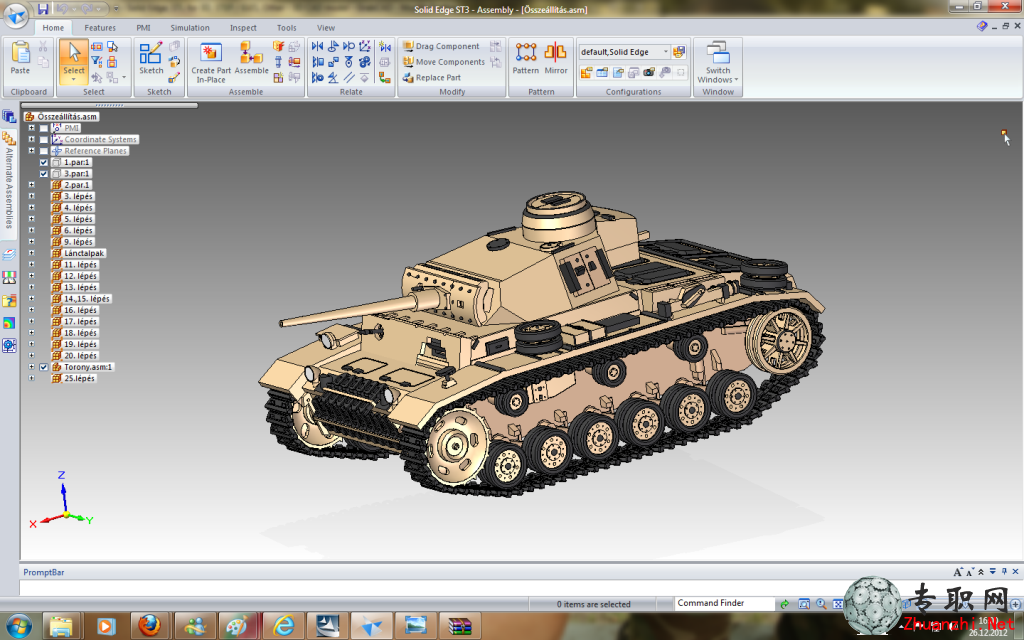Click the Replace Part button
1024x640 pixels.
click(x=432, y=78)
